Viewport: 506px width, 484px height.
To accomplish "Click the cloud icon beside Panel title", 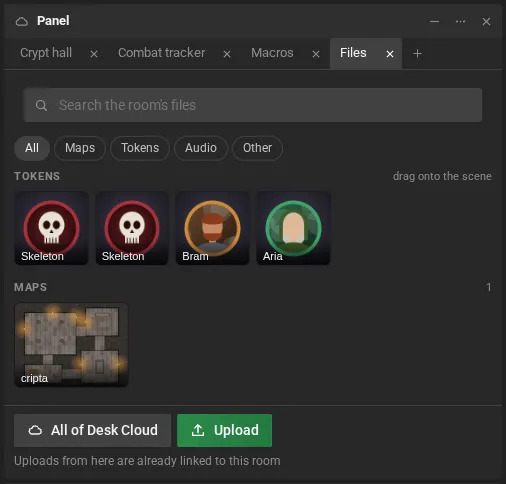I will tap(22, 22).
